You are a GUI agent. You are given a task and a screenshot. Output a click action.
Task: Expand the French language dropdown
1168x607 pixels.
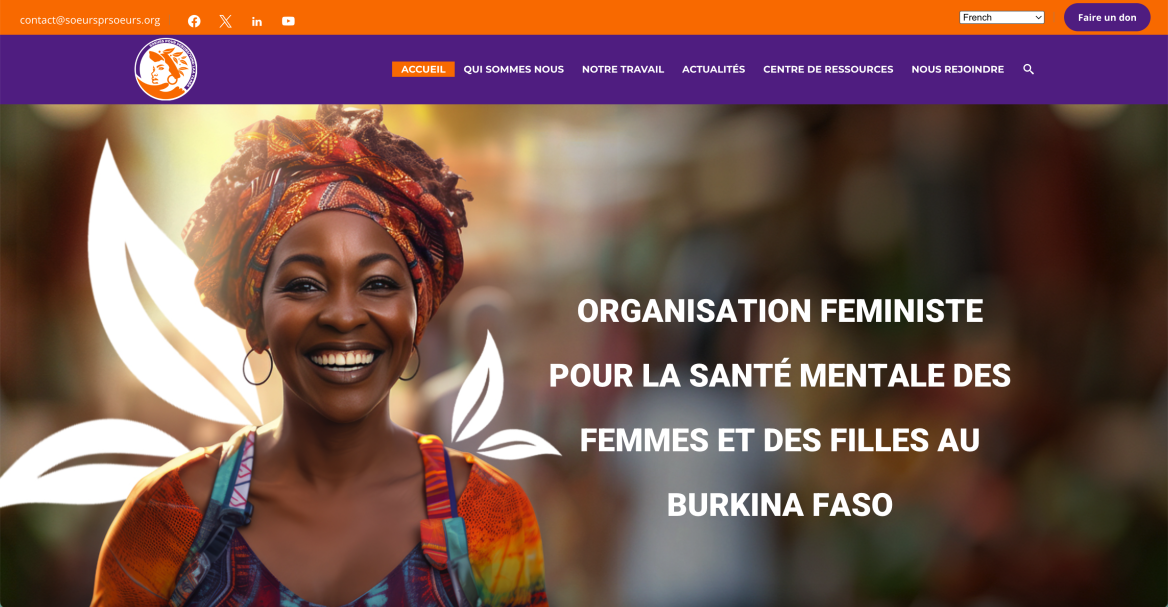(x=1002, y=17)
